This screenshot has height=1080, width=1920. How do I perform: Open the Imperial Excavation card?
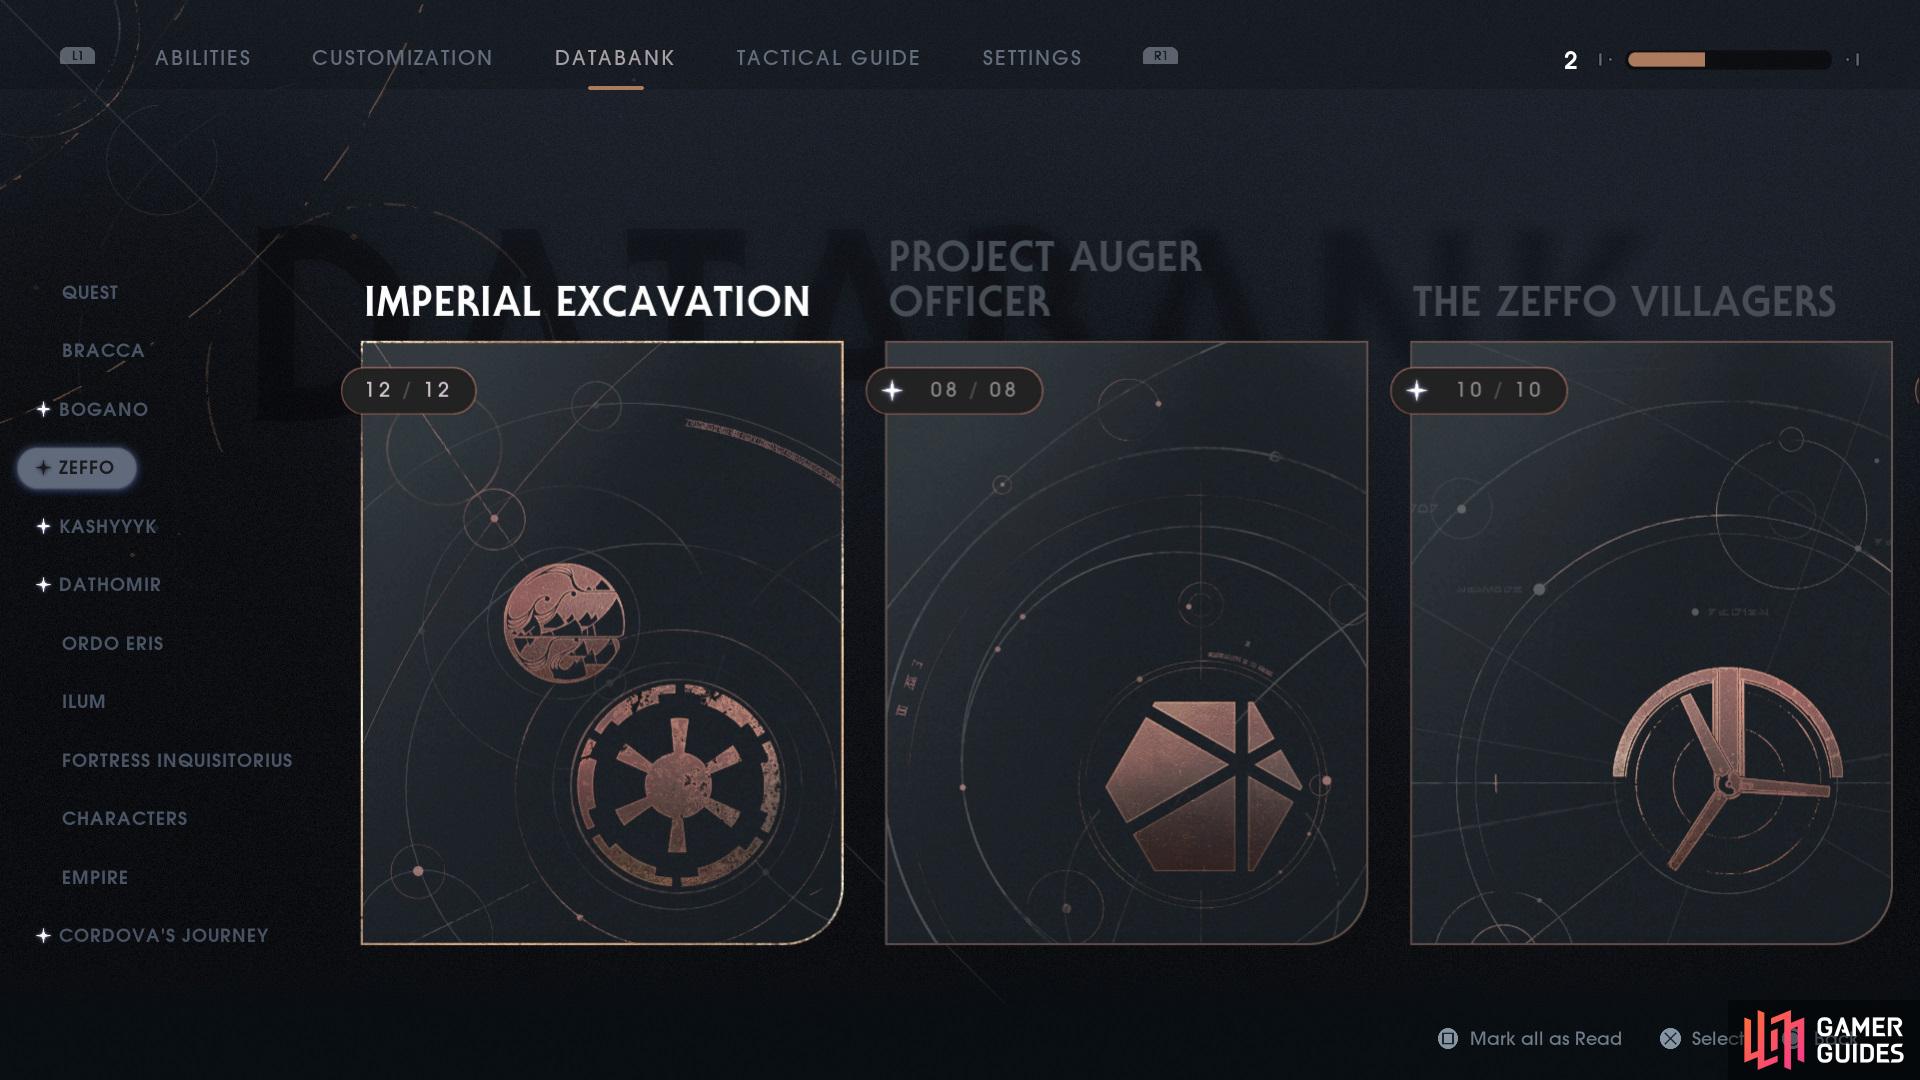tap(602, 643)
